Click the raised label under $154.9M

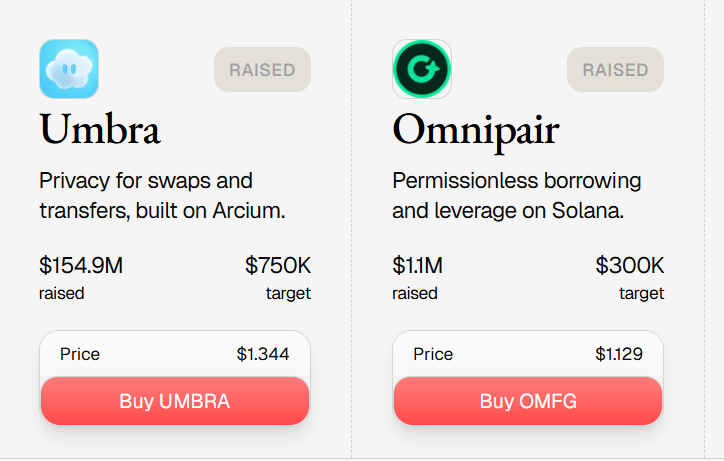tap(61, 293)
